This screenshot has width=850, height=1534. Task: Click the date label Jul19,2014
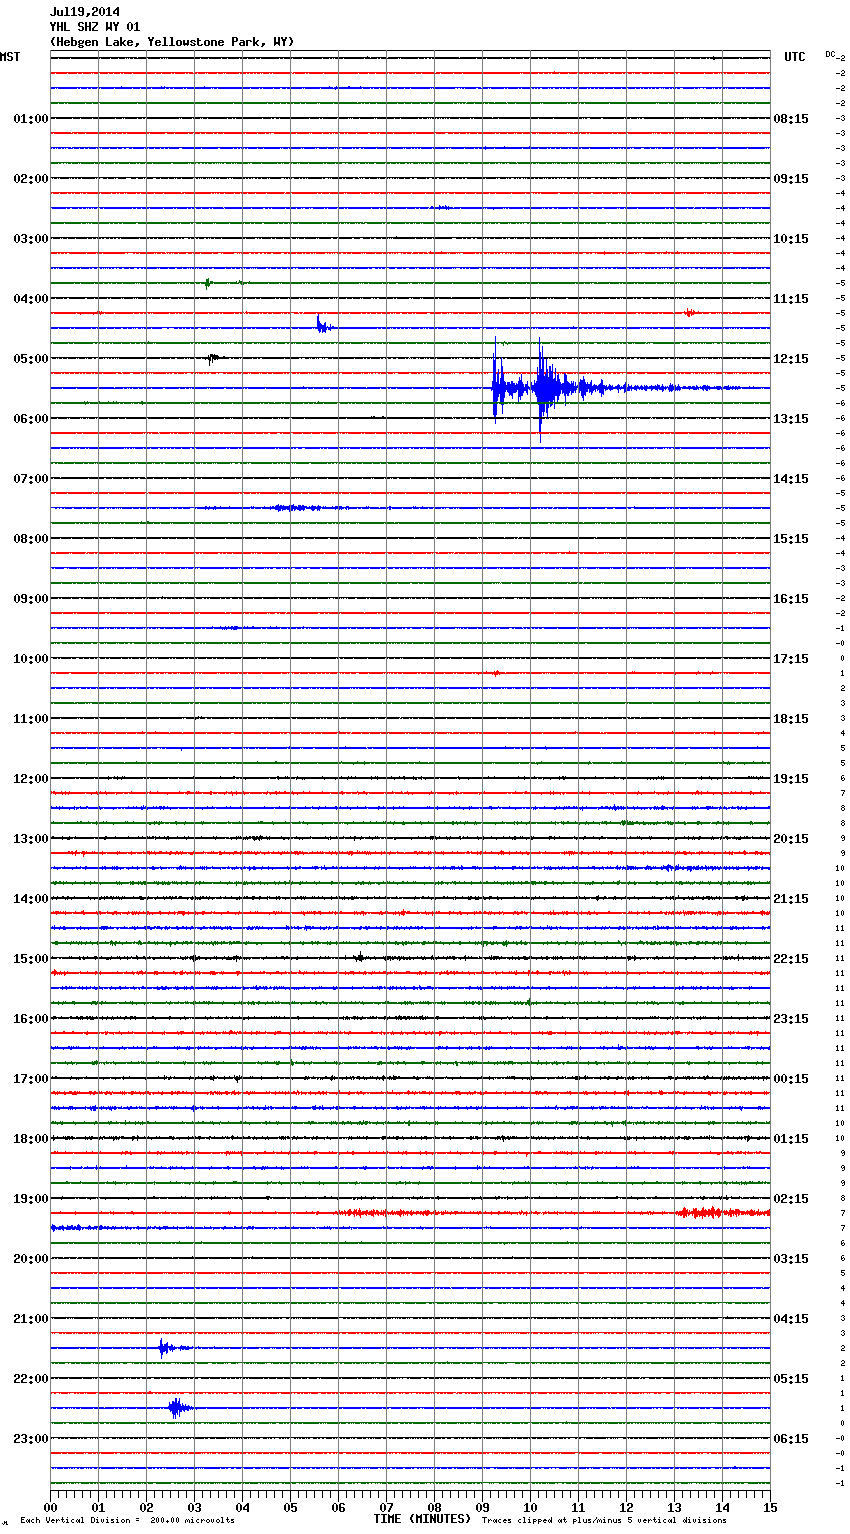[84, 12]
